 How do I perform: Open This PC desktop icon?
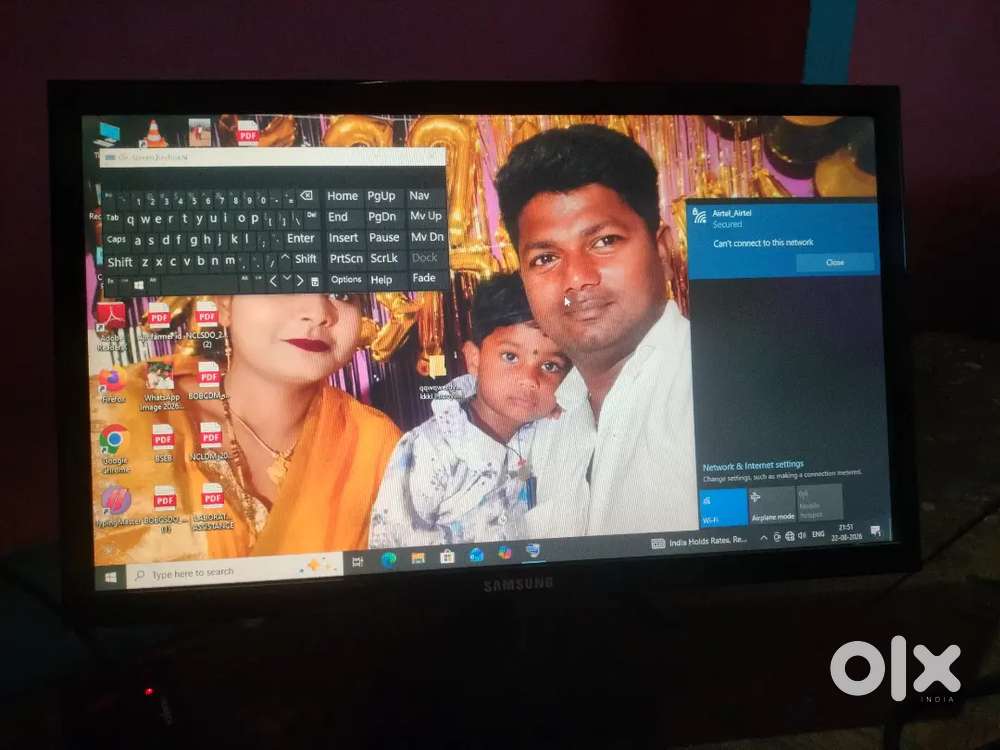[107, 136]
